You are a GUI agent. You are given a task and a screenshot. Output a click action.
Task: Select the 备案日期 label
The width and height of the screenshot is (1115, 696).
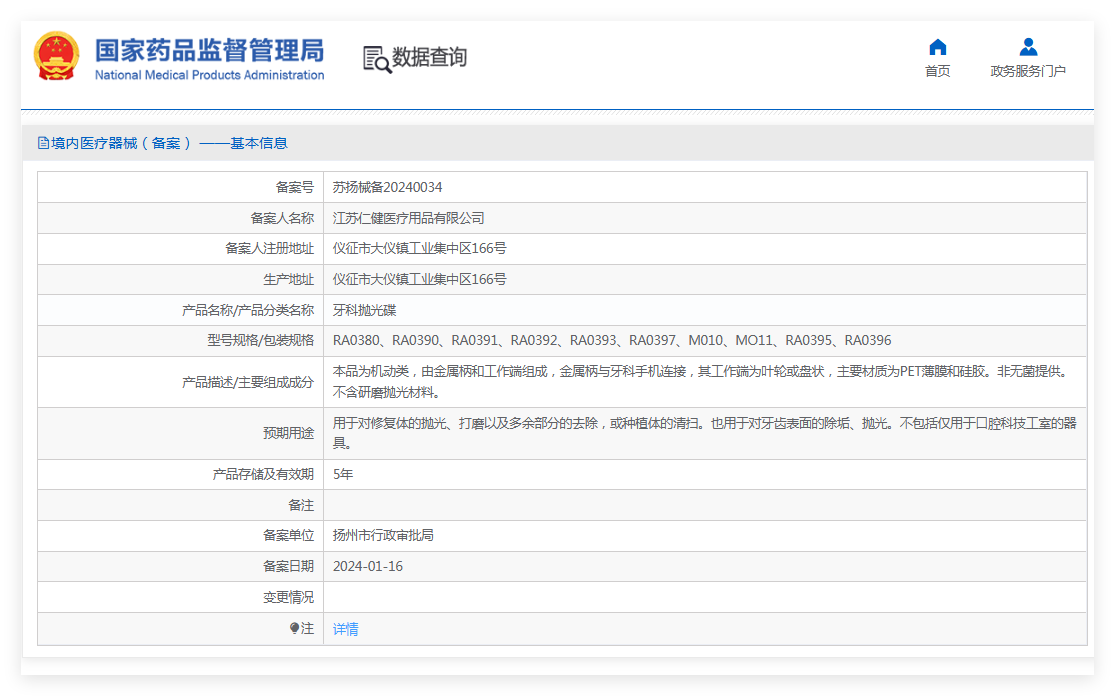(289, 566)
